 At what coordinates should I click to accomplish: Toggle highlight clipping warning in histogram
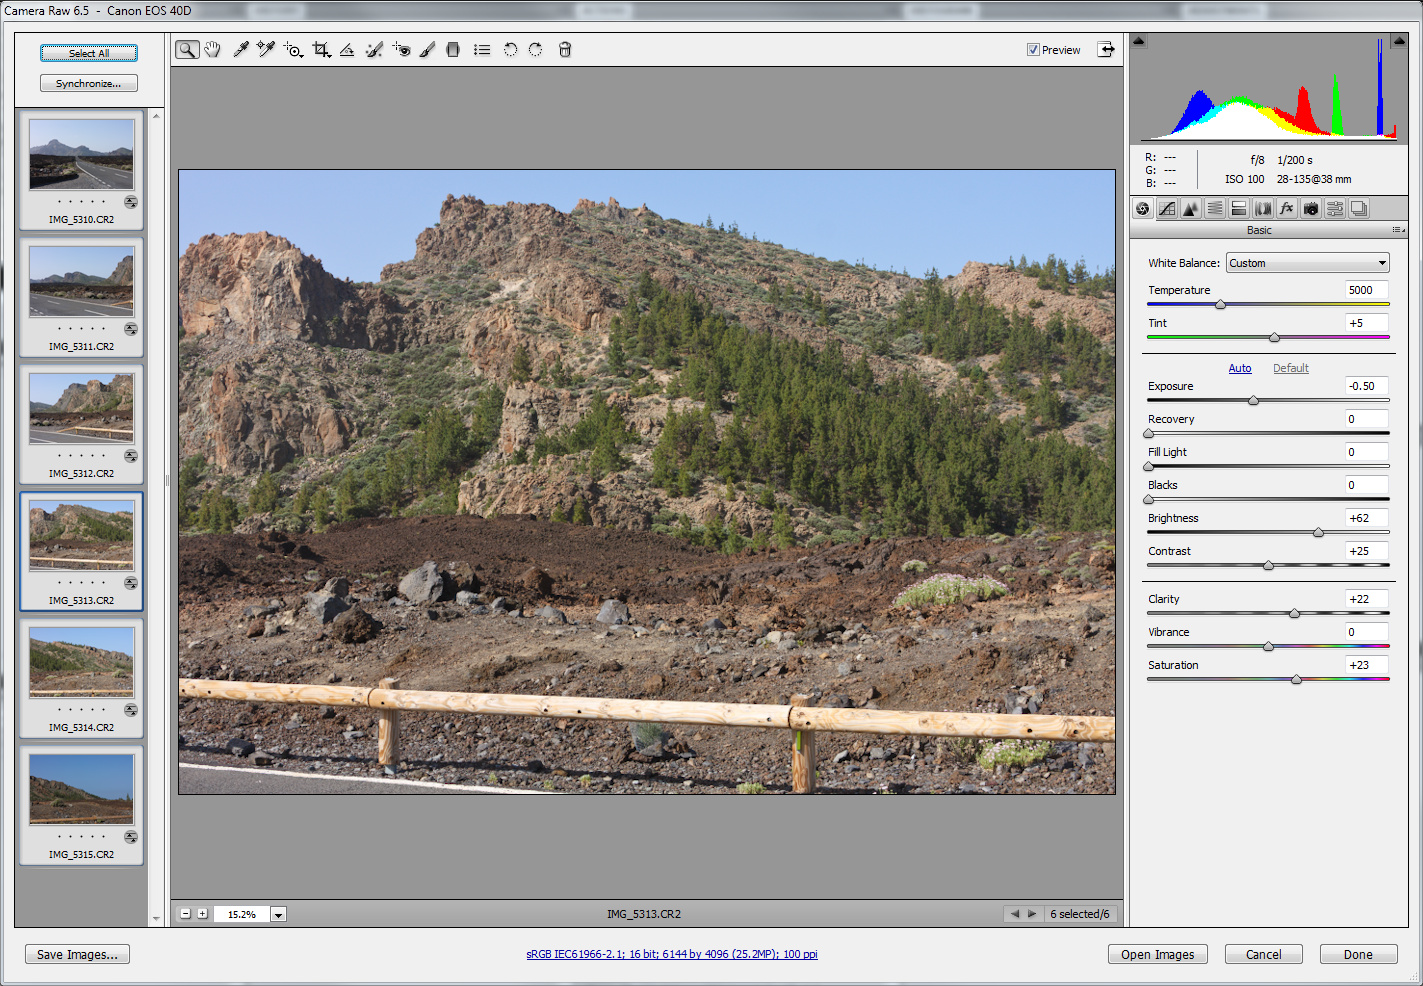pyautogui.click(x=1400, y=41)
